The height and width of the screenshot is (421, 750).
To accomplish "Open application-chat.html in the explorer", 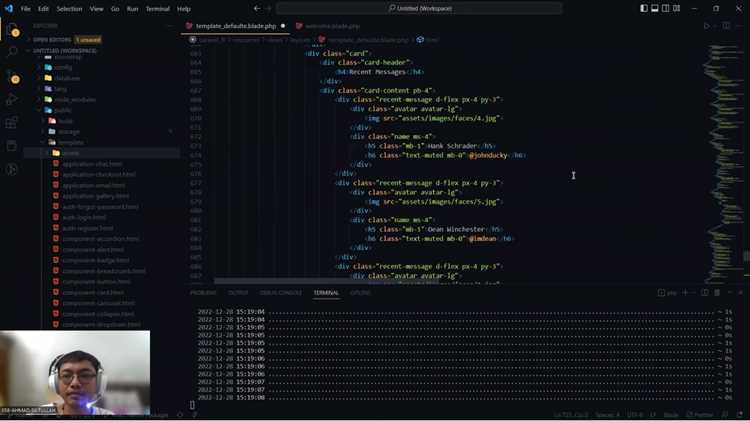I will [x=92, y=164].
